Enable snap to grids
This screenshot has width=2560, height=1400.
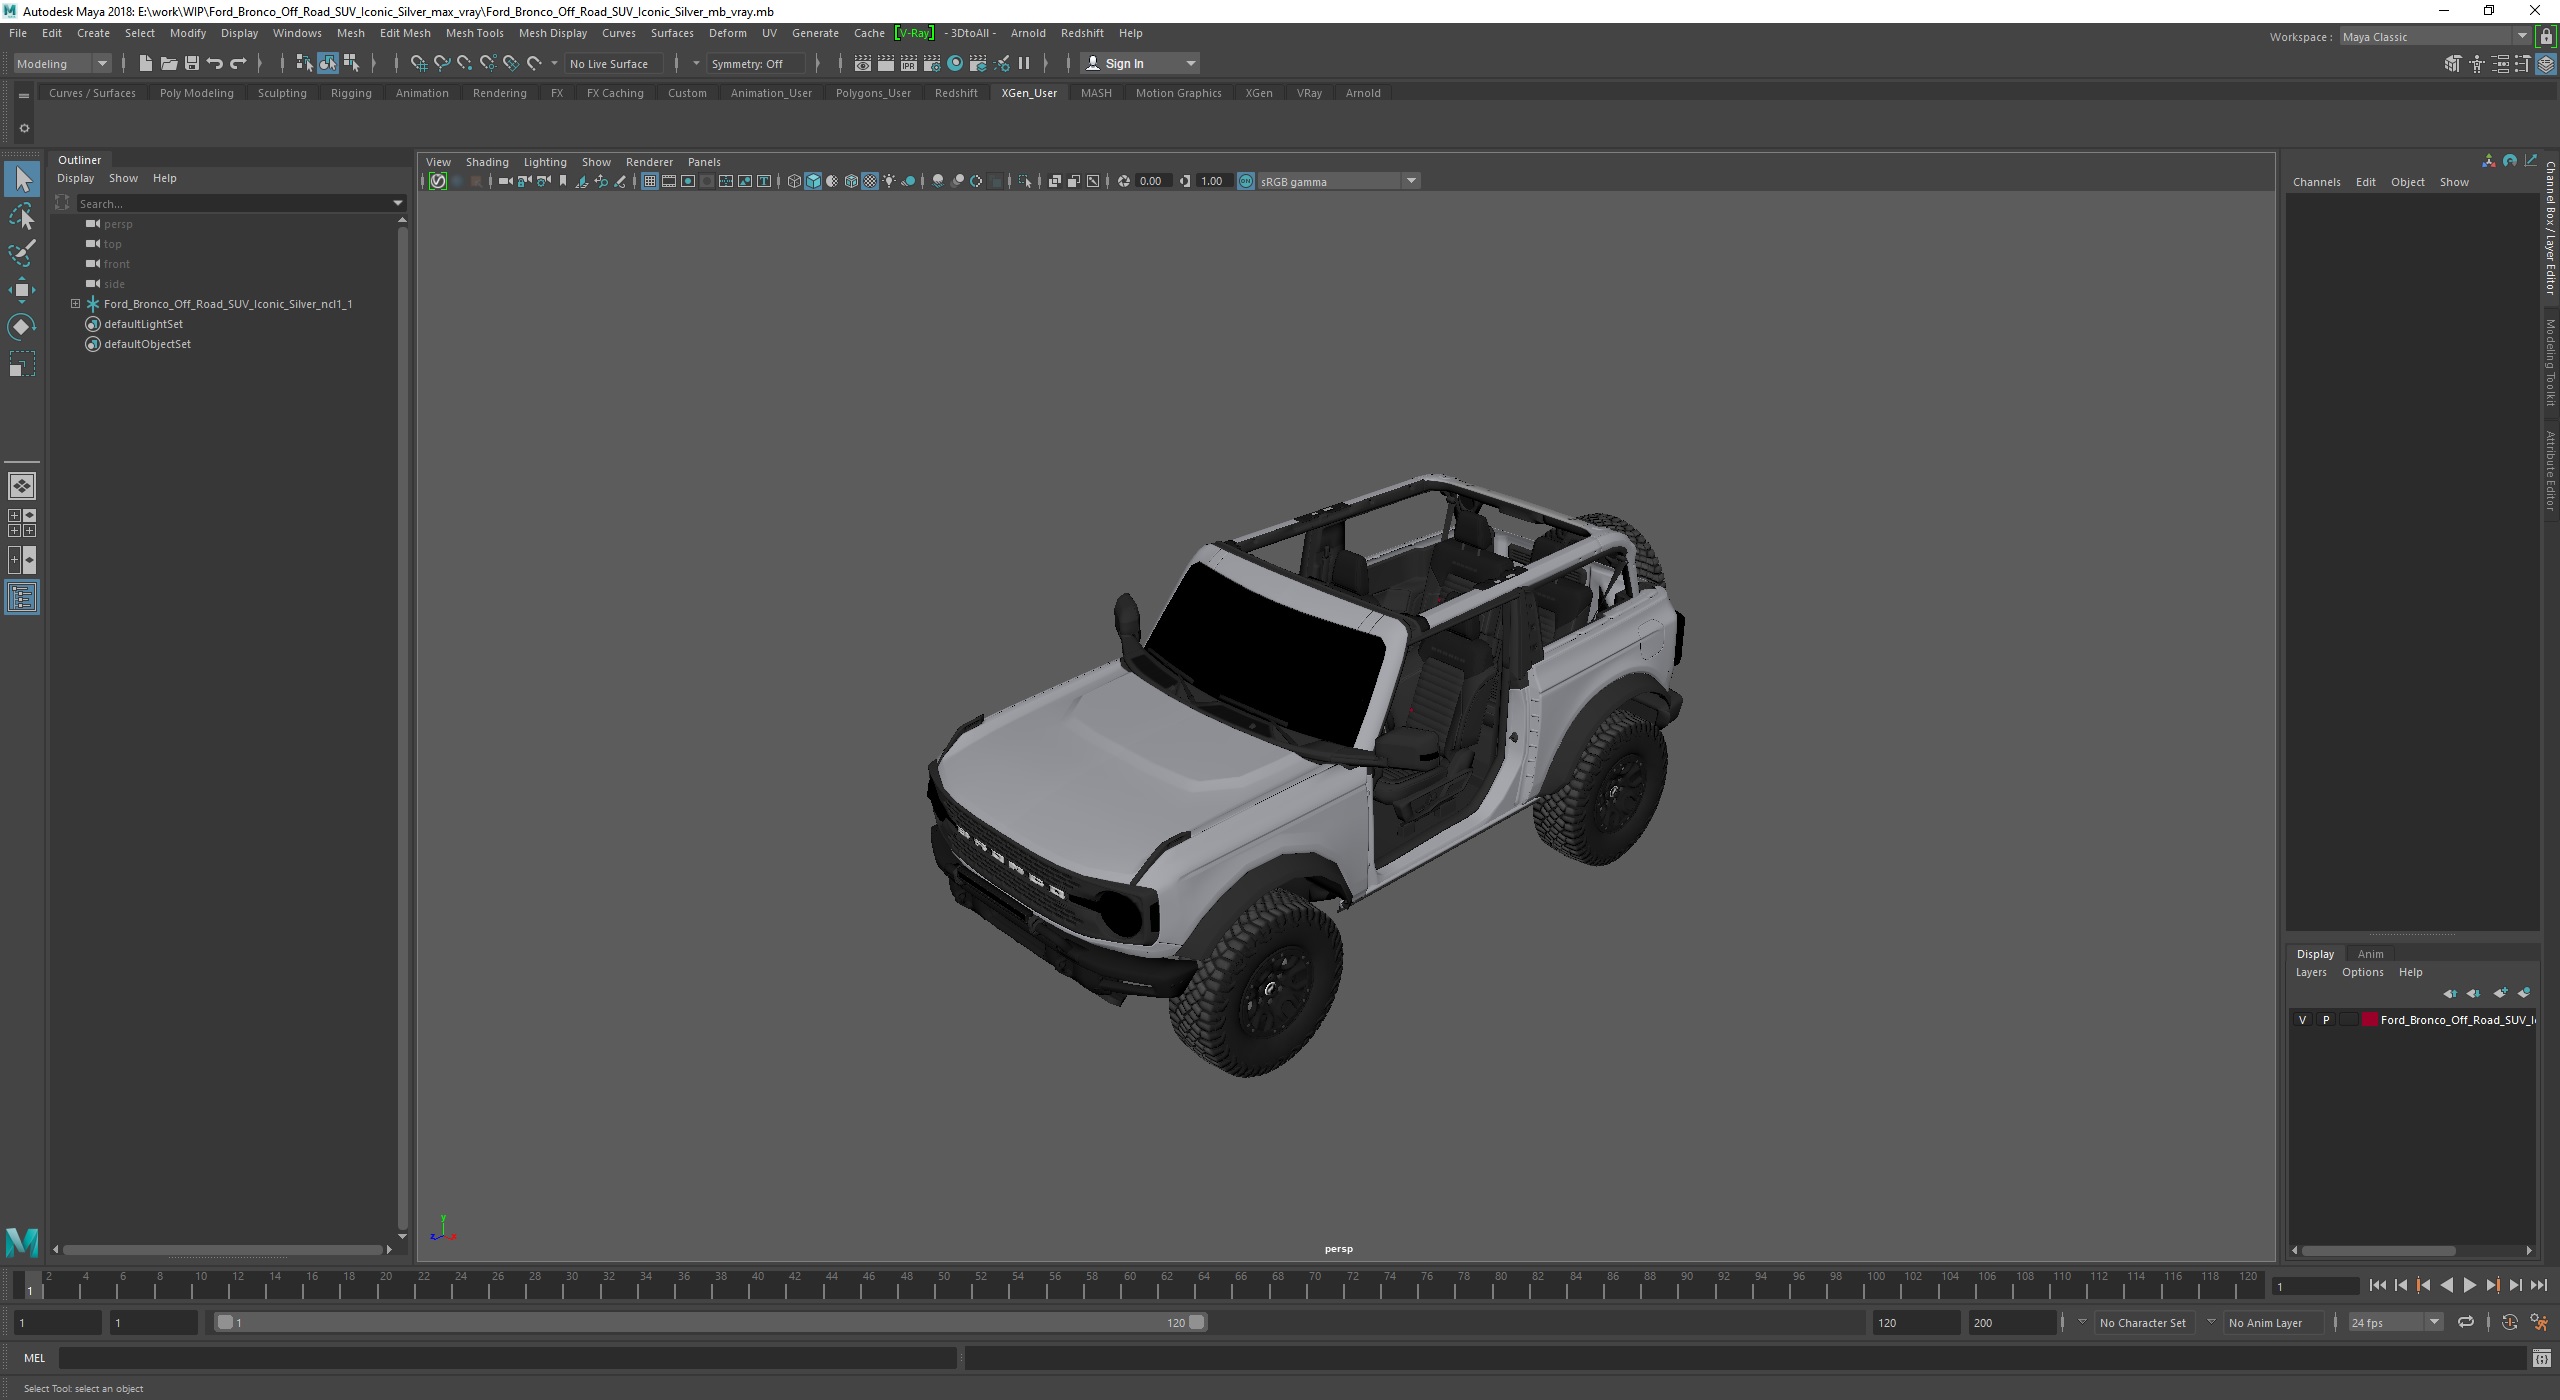point(418,63)
